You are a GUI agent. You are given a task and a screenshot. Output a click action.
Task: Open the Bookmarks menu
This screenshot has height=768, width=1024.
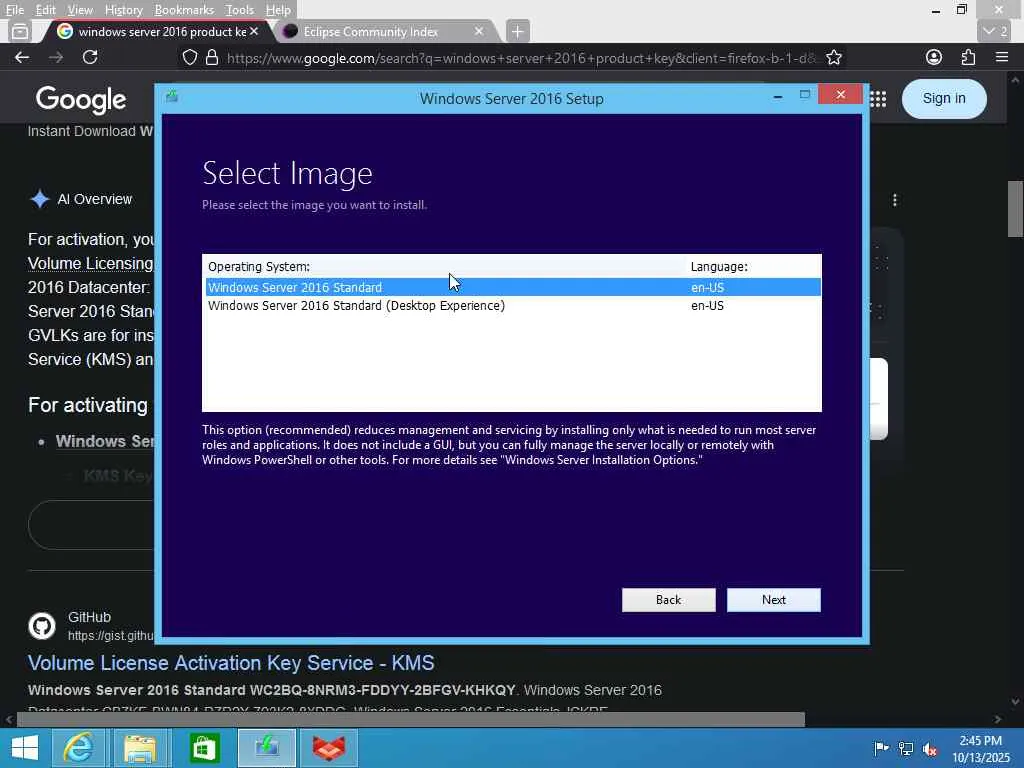184,10
